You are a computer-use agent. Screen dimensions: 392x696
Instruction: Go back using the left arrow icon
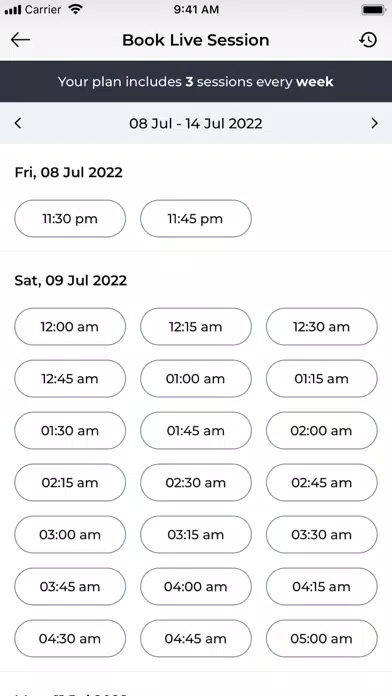tap(20, 40)
